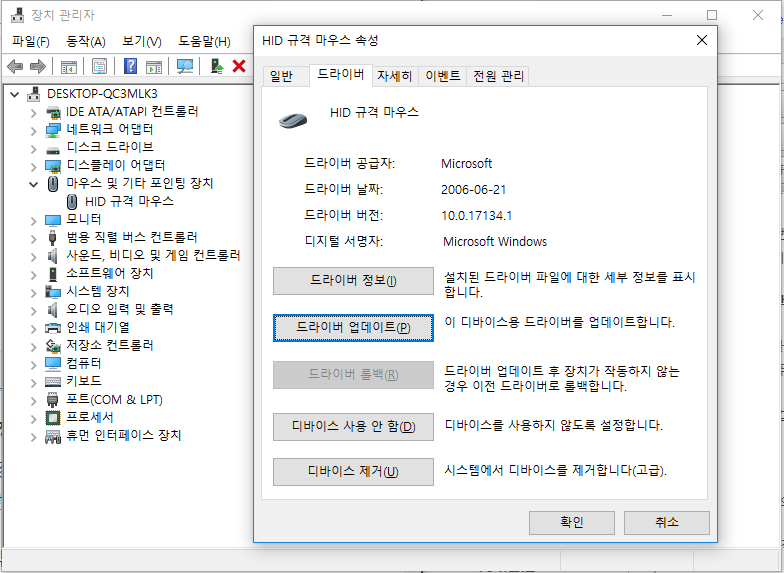Screen dimensions: 784x573
Task: Select the IDE ATA/ATAPI 컨트롤러 icon
Action: (53, 112)
